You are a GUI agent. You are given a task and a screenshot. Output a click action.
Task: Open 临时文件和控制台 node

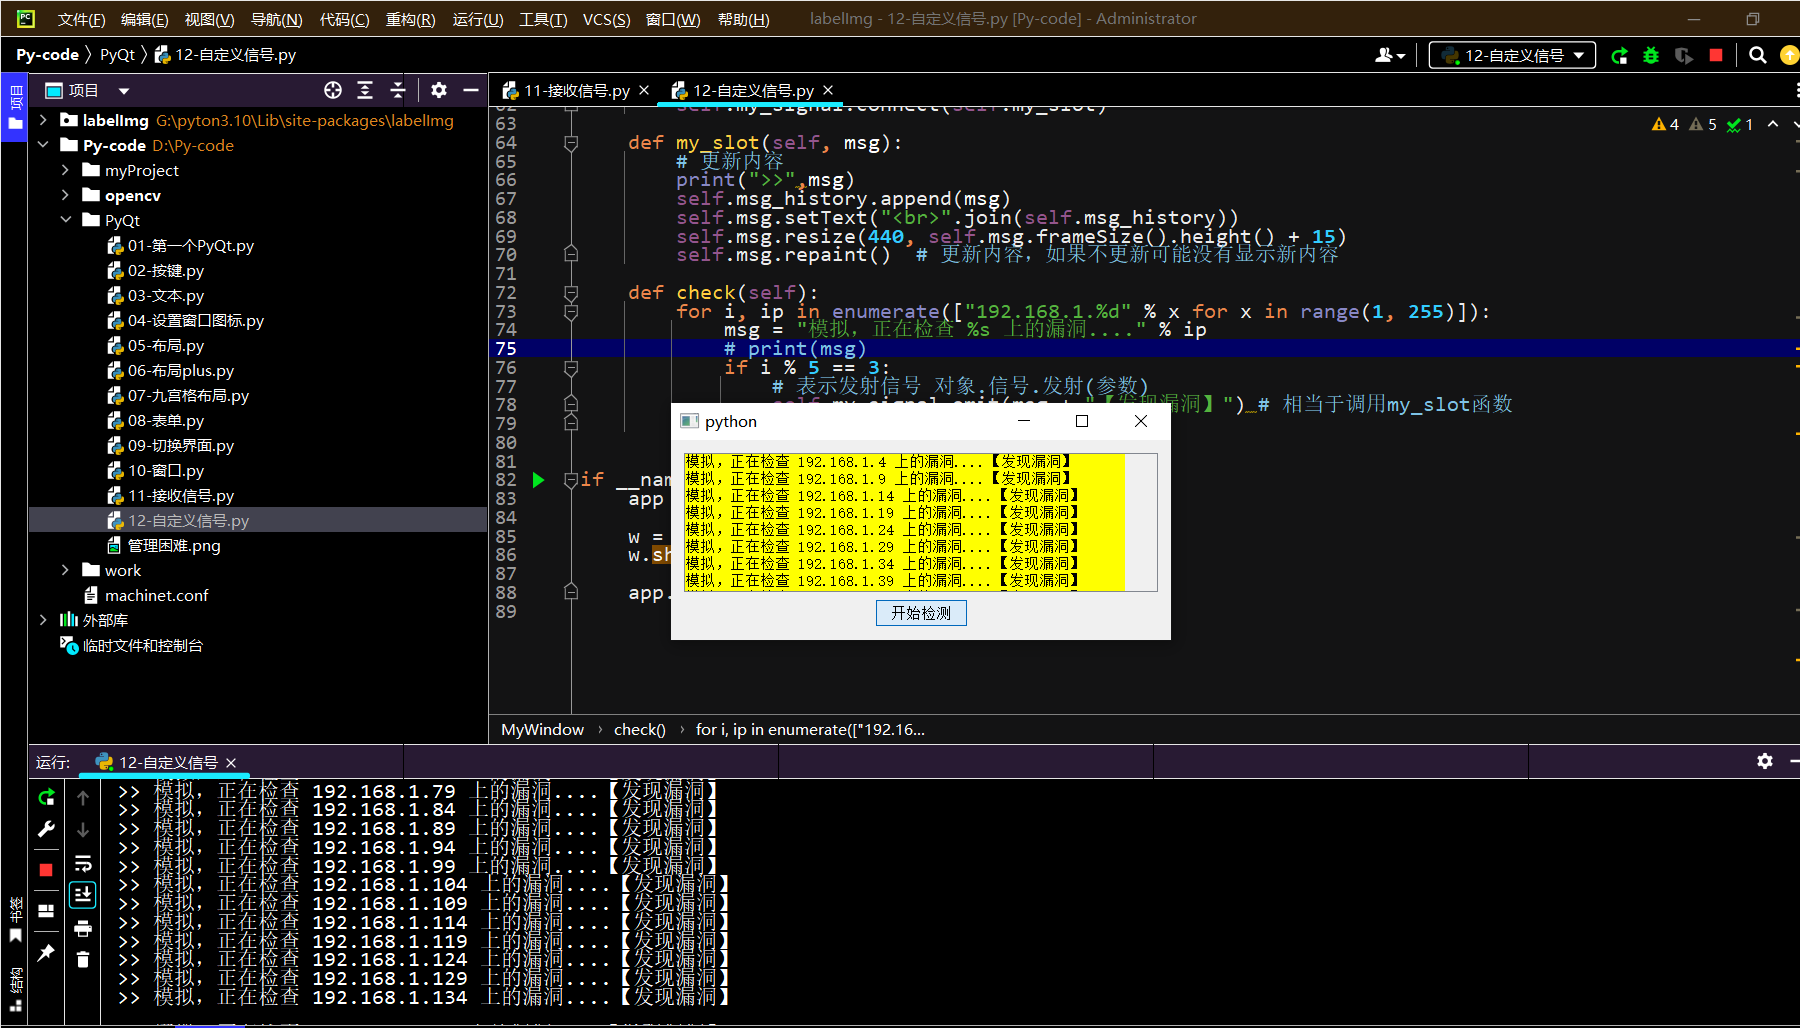pyautogui.click(x=142, y=645)
